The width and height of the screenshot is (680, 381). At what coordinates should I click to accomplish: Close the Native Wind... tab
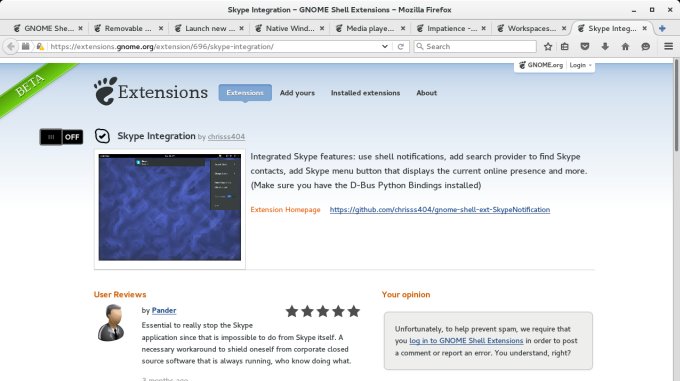(322, 29)
